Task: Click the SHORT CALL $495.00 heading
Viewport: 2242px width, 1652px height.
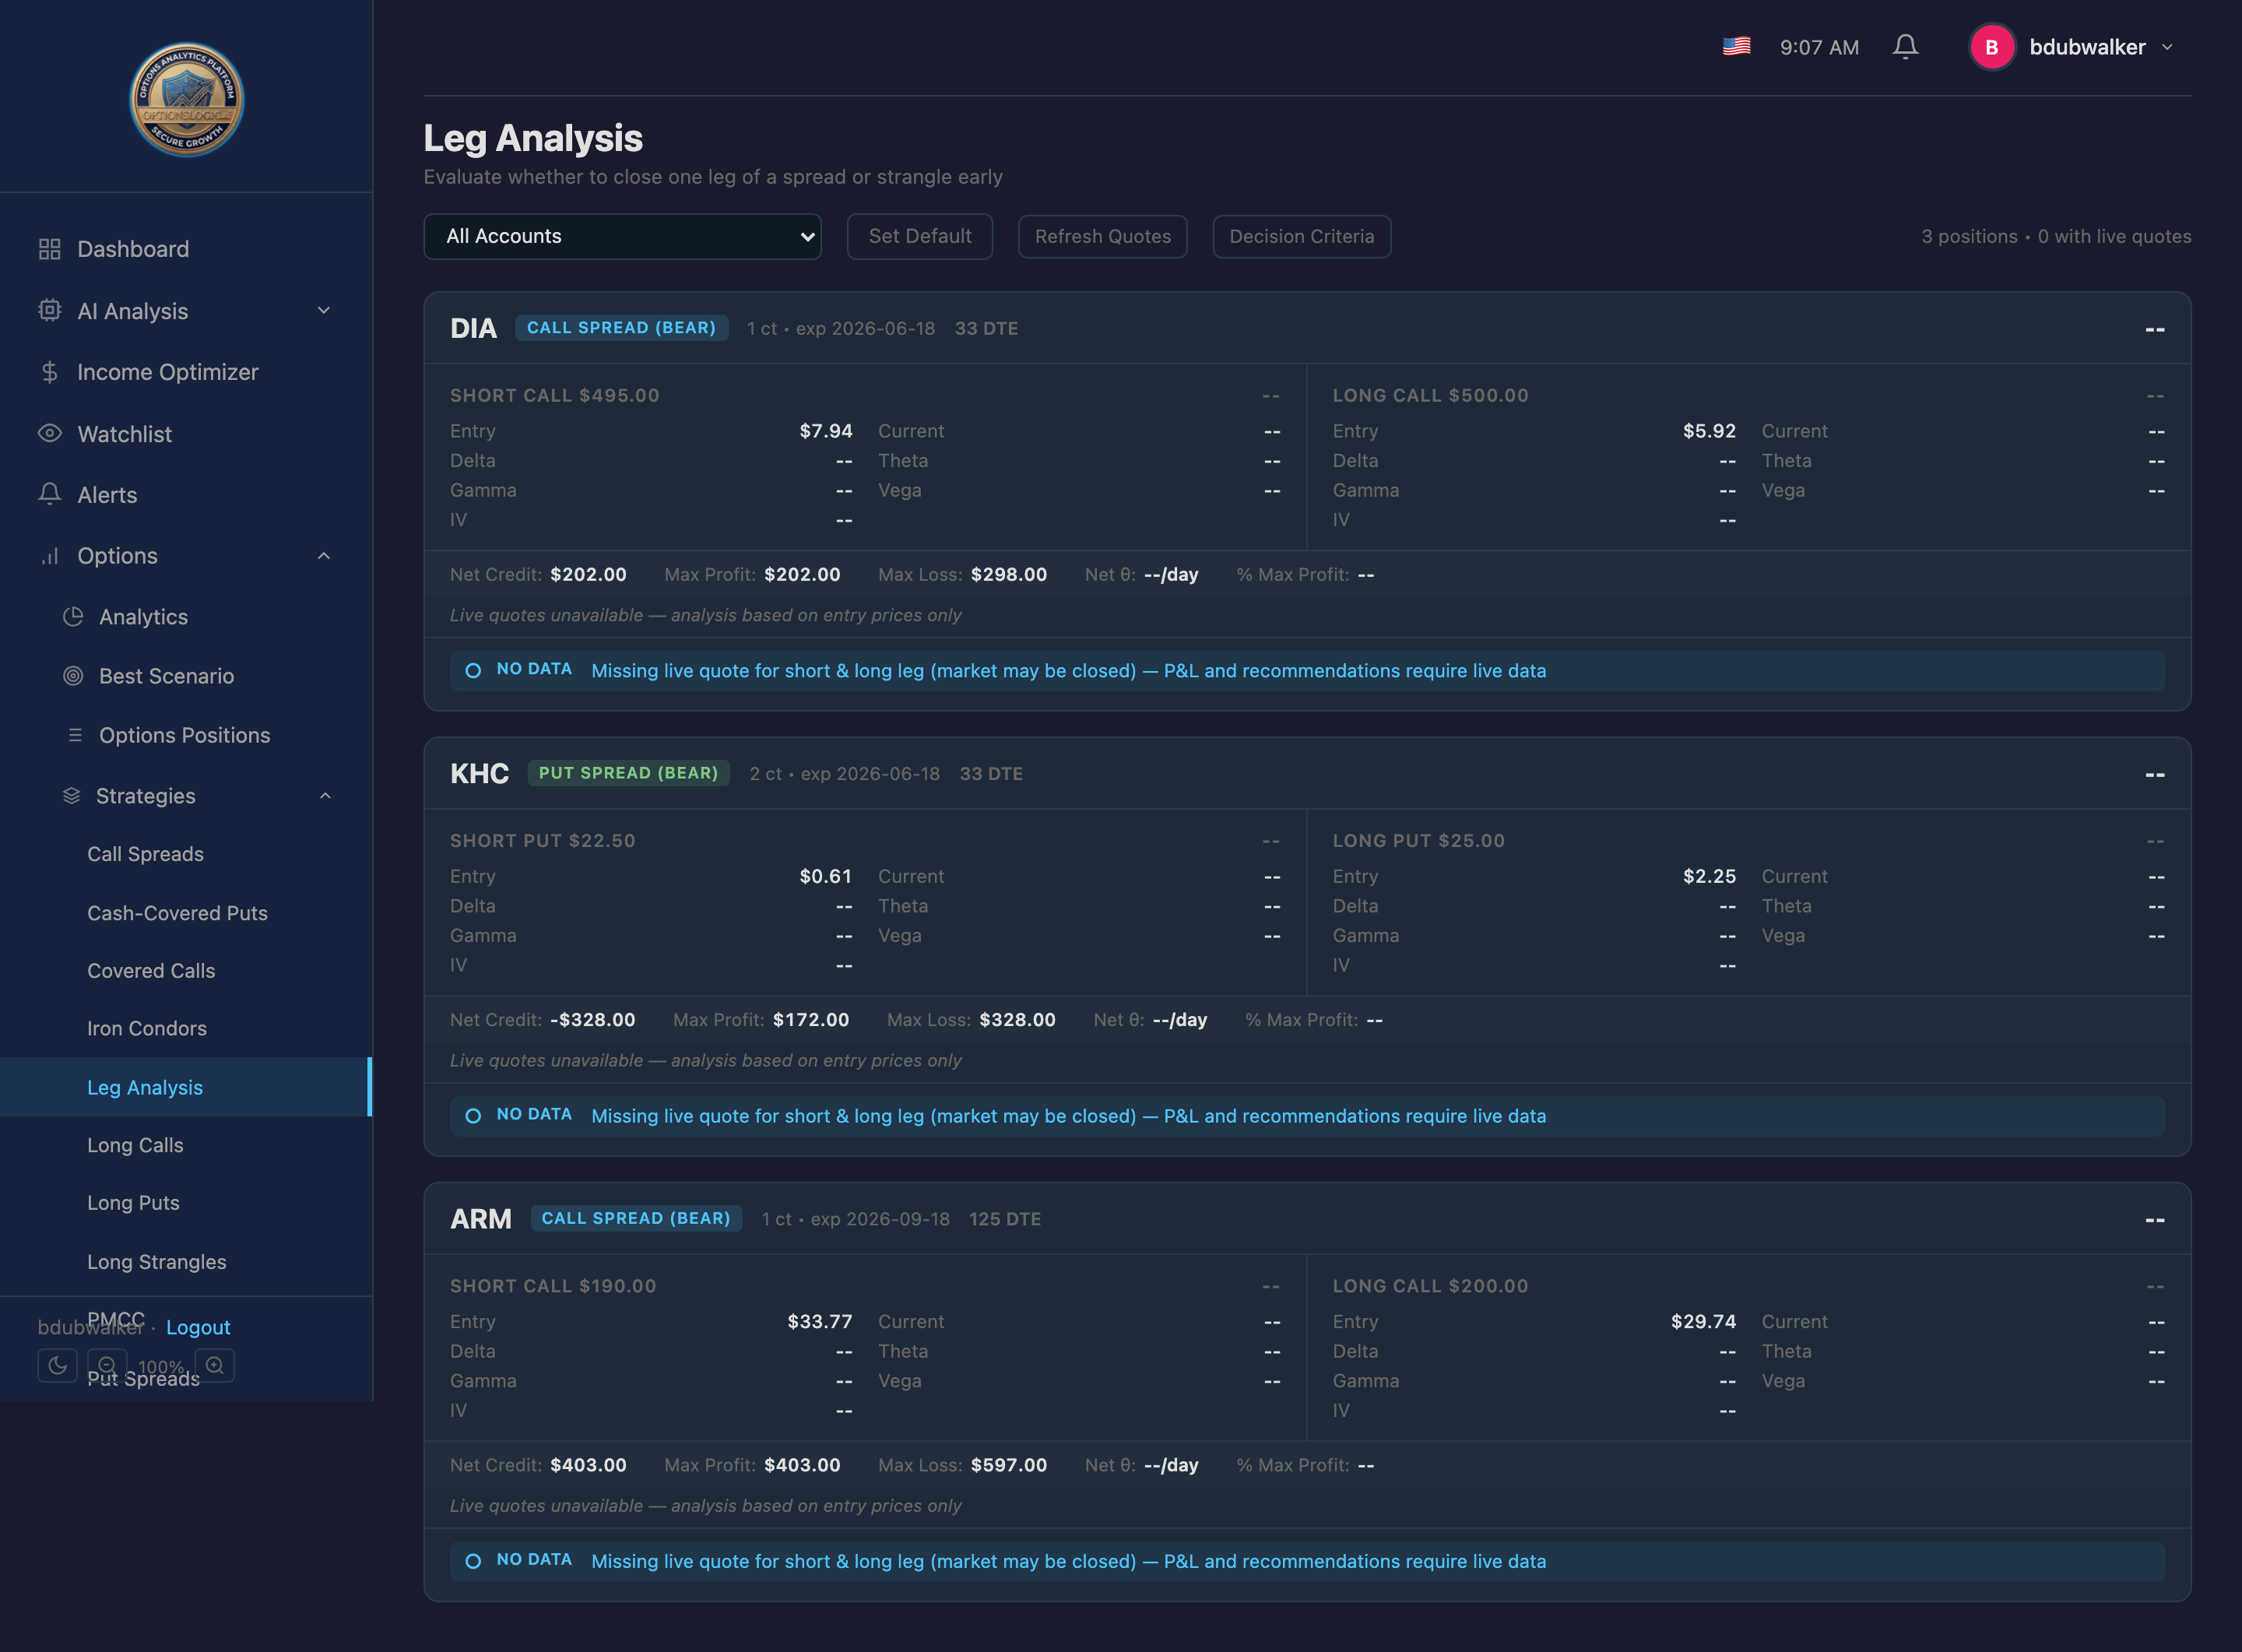Action: [x=555, y=395]
